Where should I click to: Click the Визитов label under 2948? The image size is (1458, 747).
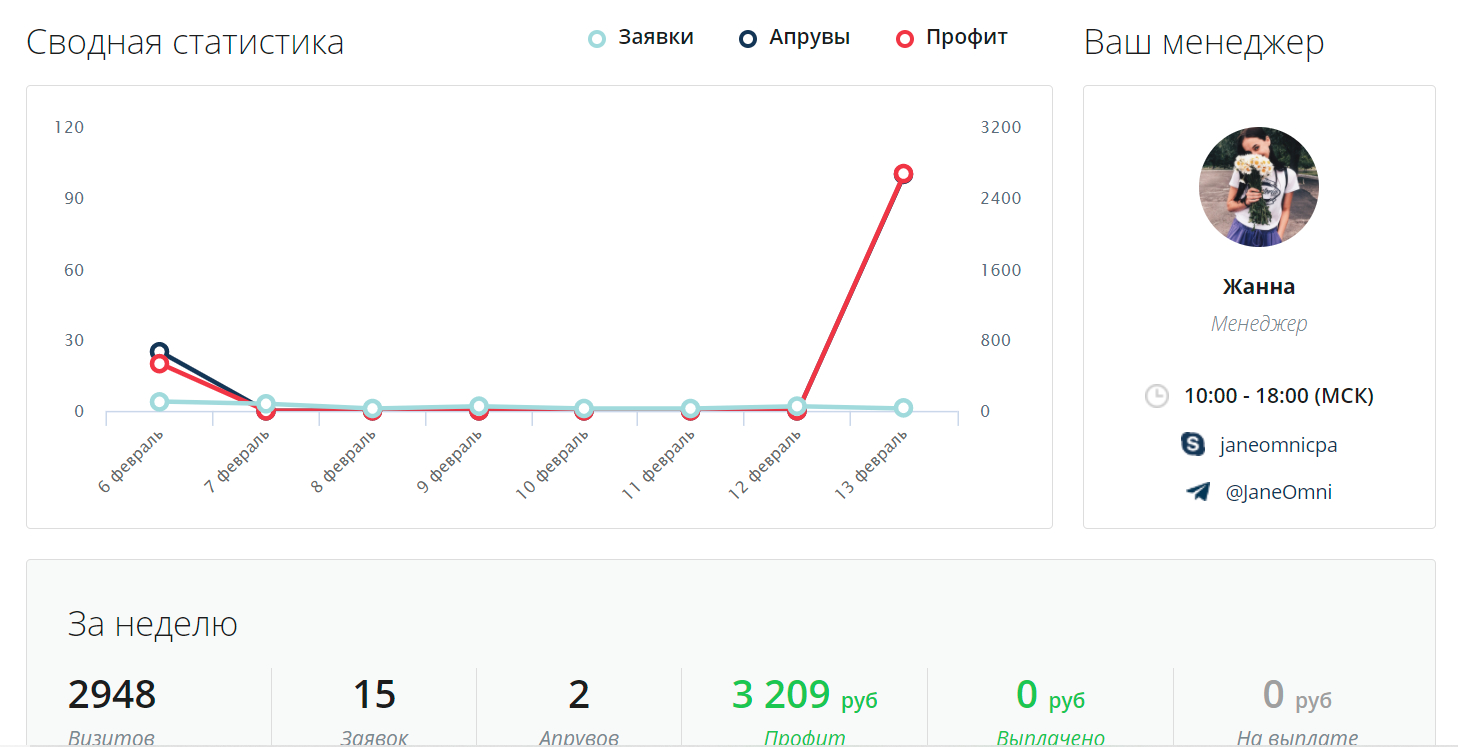pyautogui.click(x=112, y=738)
